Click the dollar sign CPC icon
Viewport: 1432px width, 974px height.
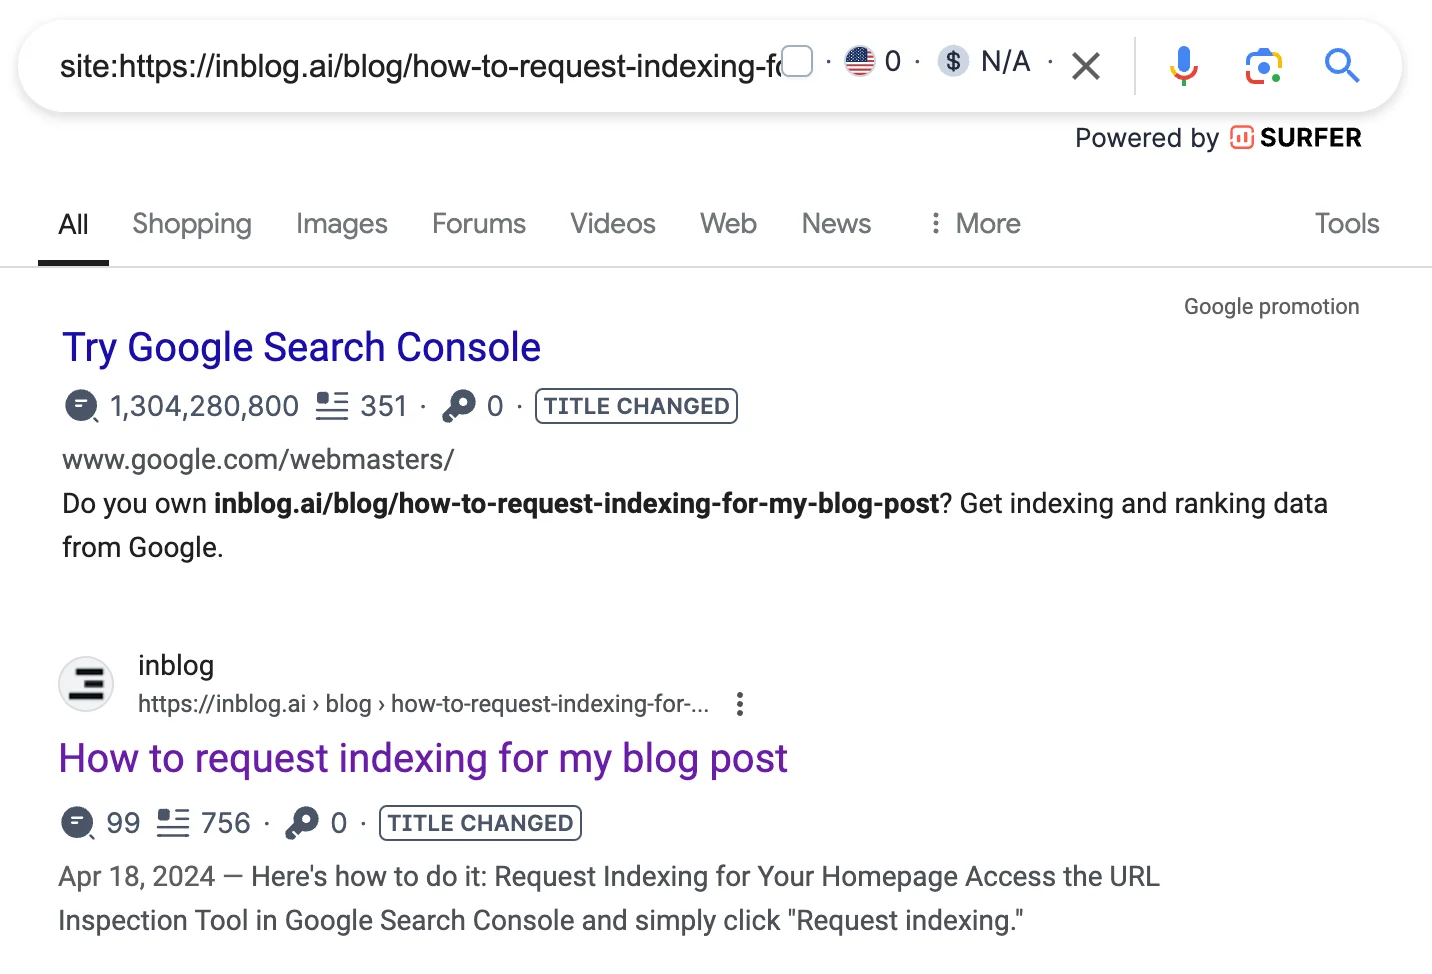pos(953,62)
